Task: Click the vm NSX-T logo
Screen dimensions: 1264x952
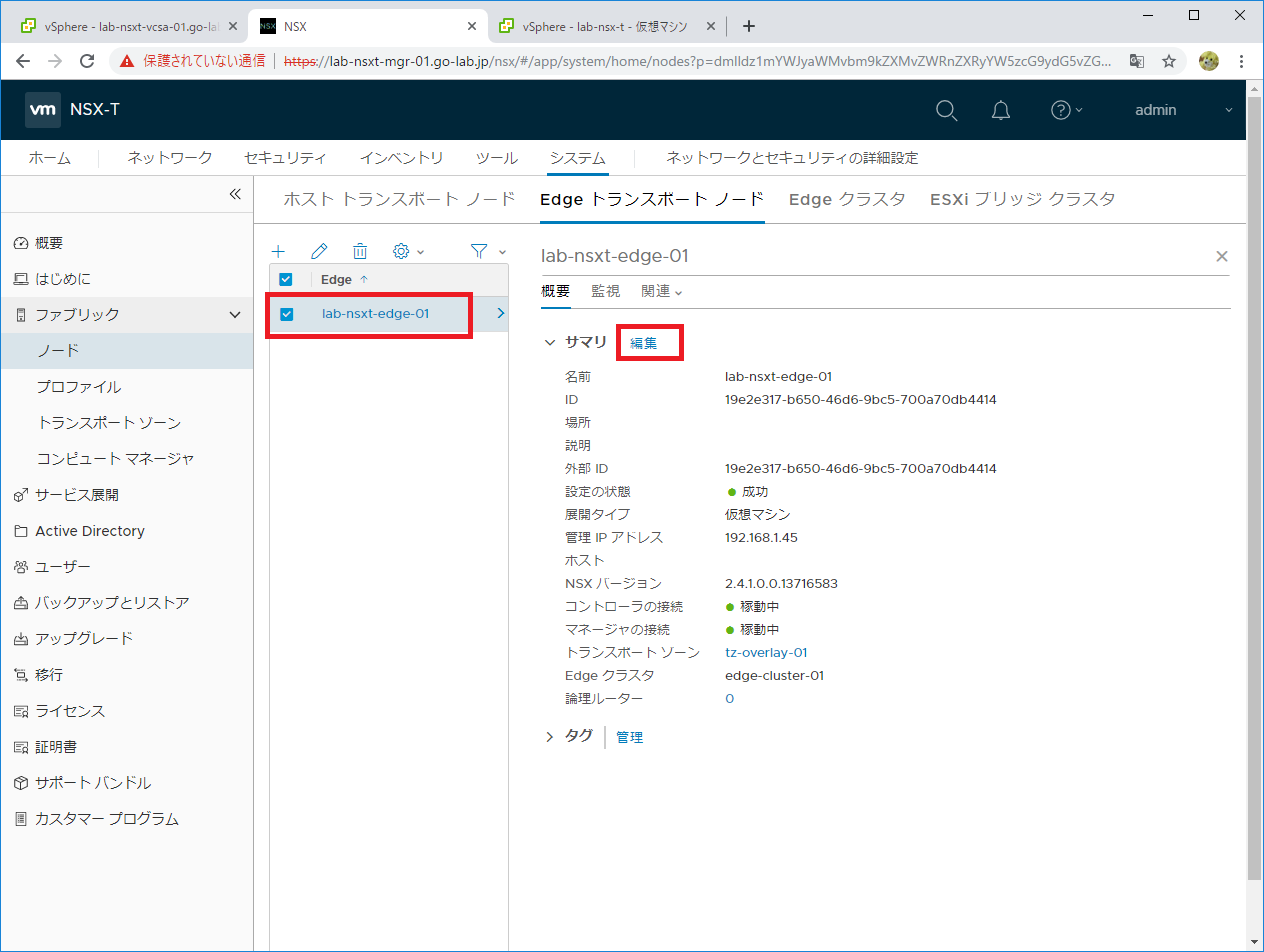Action: (73, 110)
